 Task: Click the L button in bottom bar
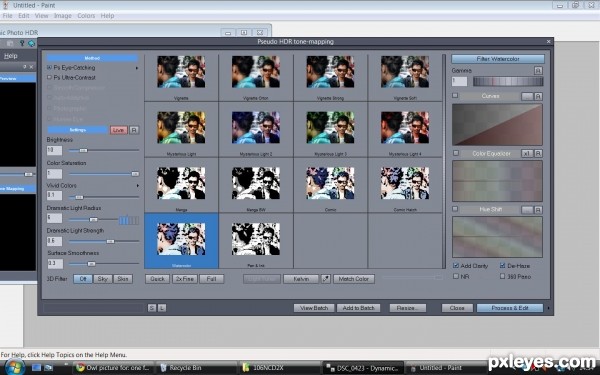(x=162, y=308)
